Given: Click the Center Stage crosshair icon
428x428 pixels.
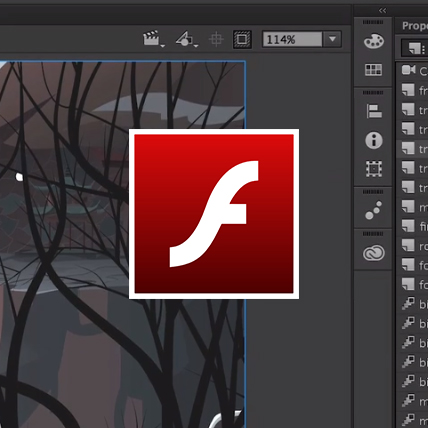Looking at the screenshot, I should [216, 39].
